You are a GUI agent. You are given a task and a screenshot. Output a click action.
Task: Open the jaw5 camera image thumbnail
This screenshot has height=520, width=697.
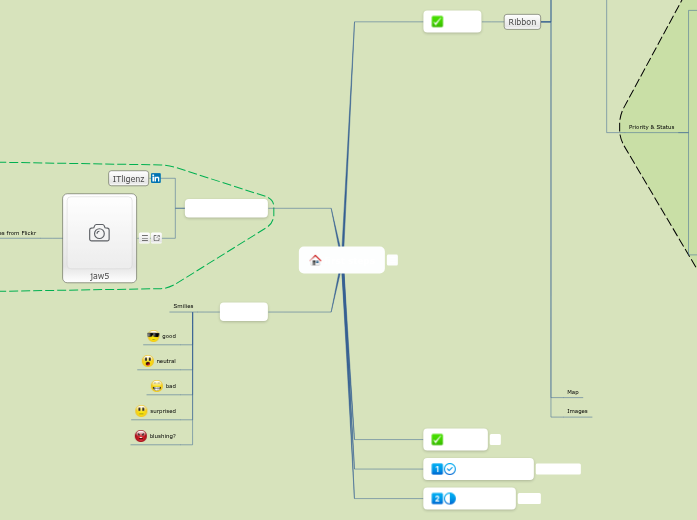100,233
